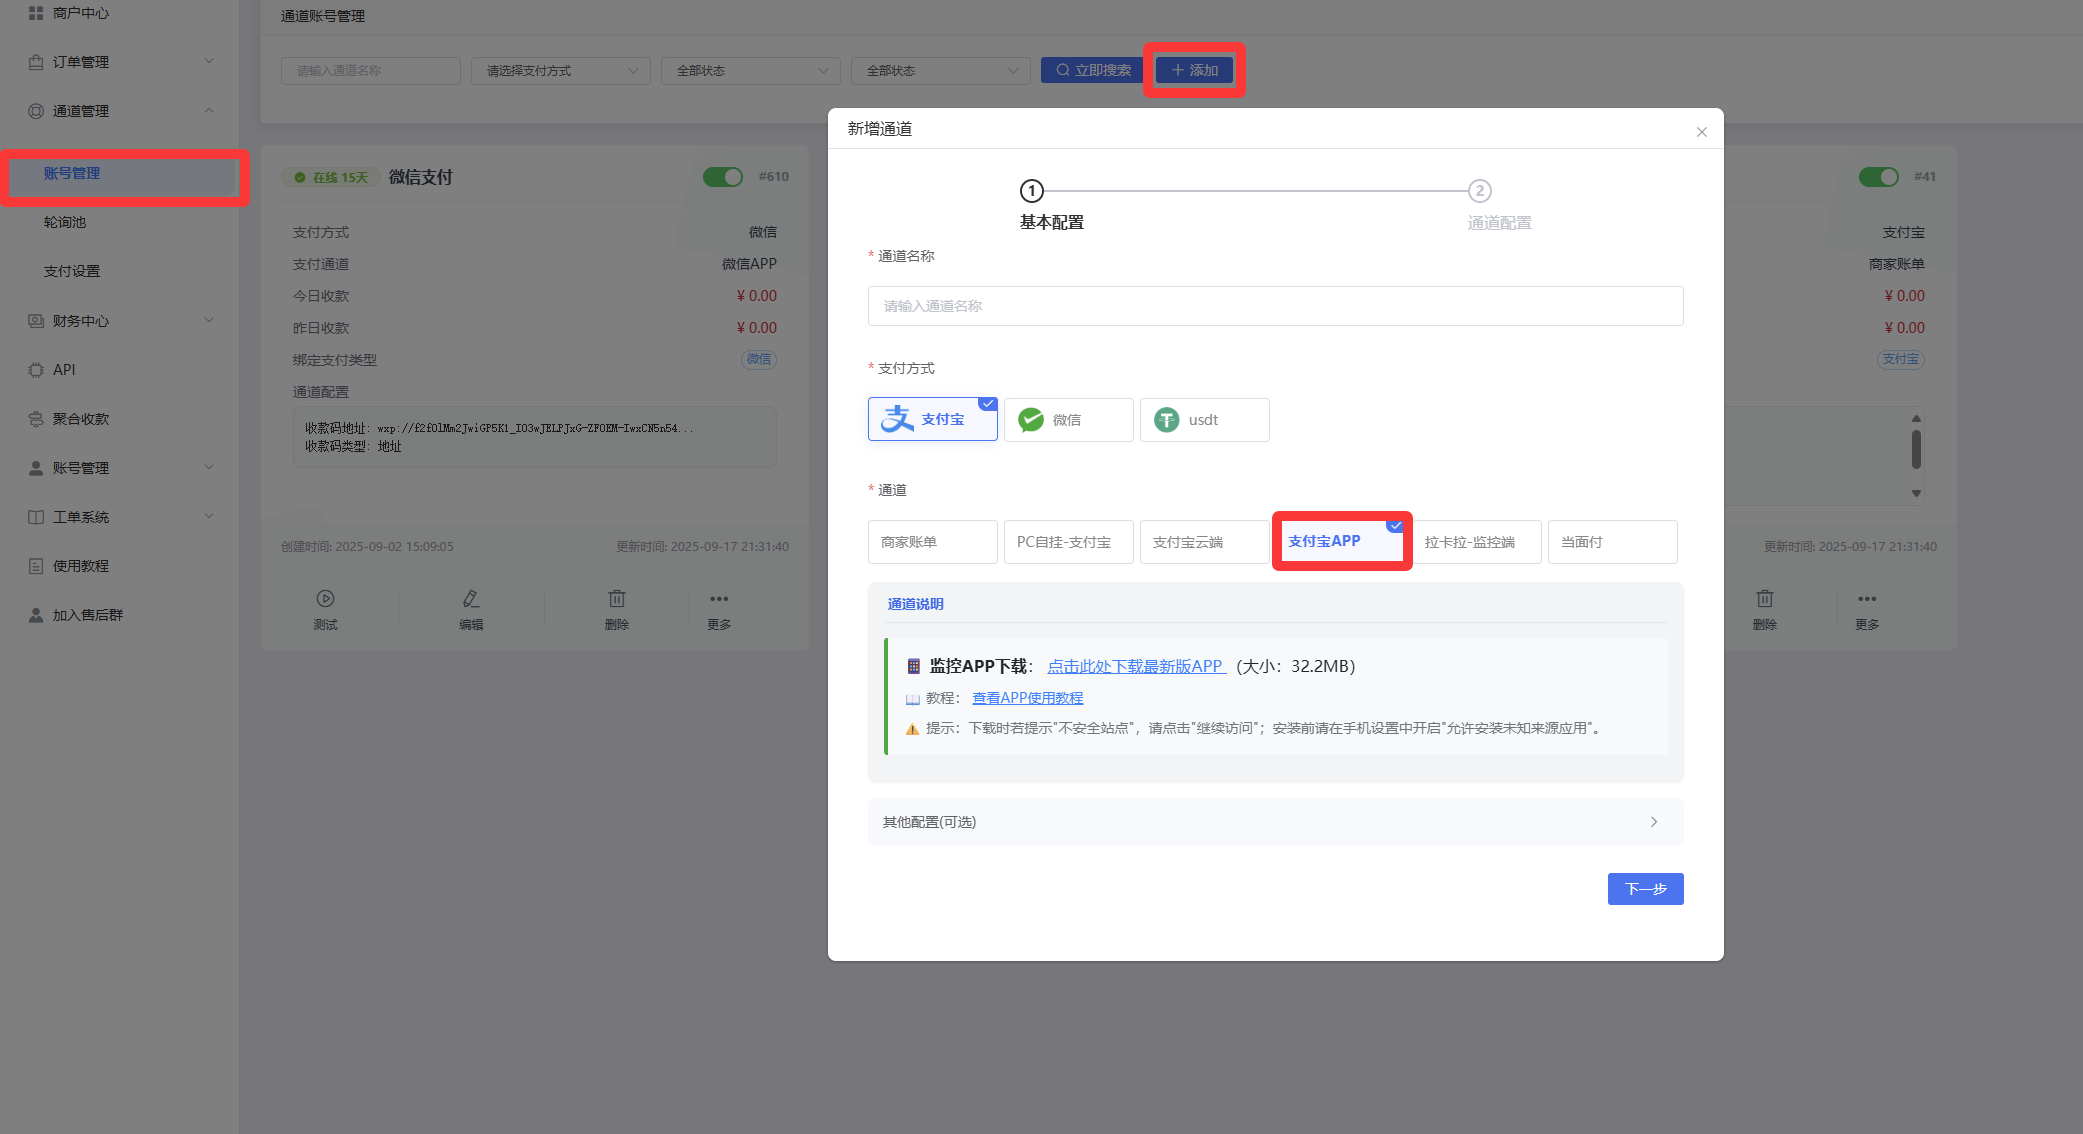Click the 删除 trash icon on the 微信支付 card

click(617, 599)
